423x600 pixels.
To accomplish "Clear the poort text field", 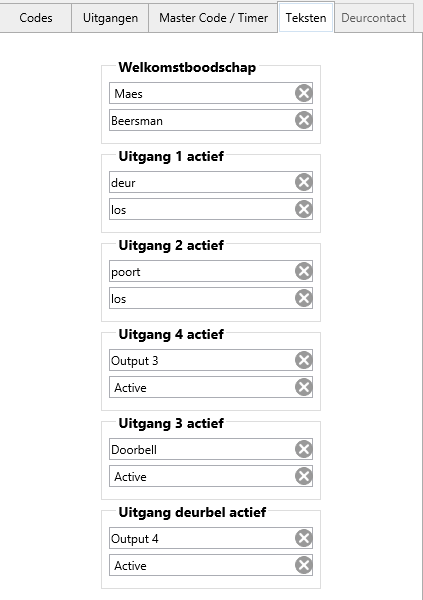I will [x=304, y=271].
